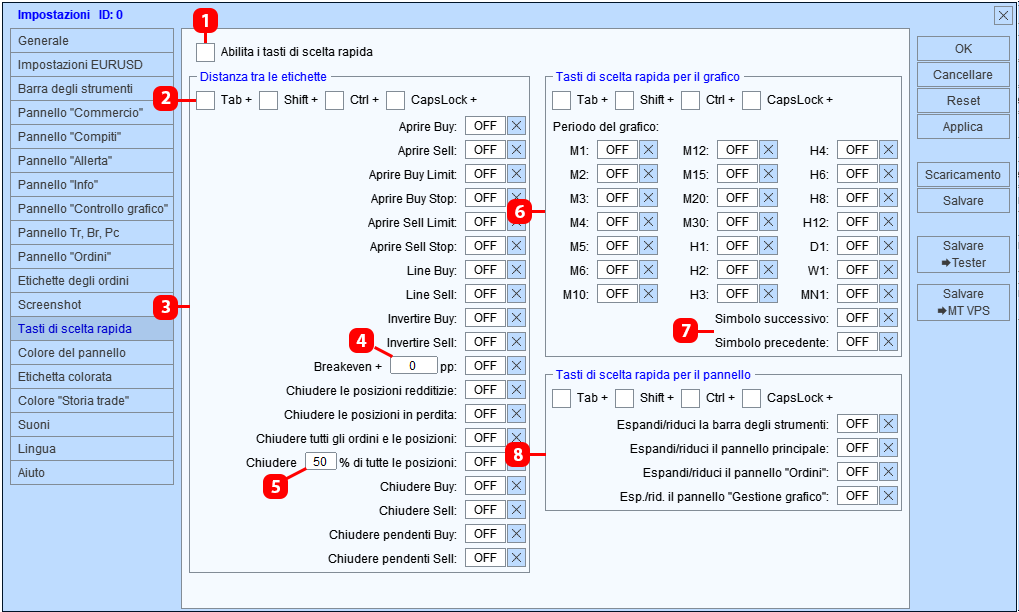
Task: Check CapsLock + for panel hotkeys
Action: [x=752, y=398]
